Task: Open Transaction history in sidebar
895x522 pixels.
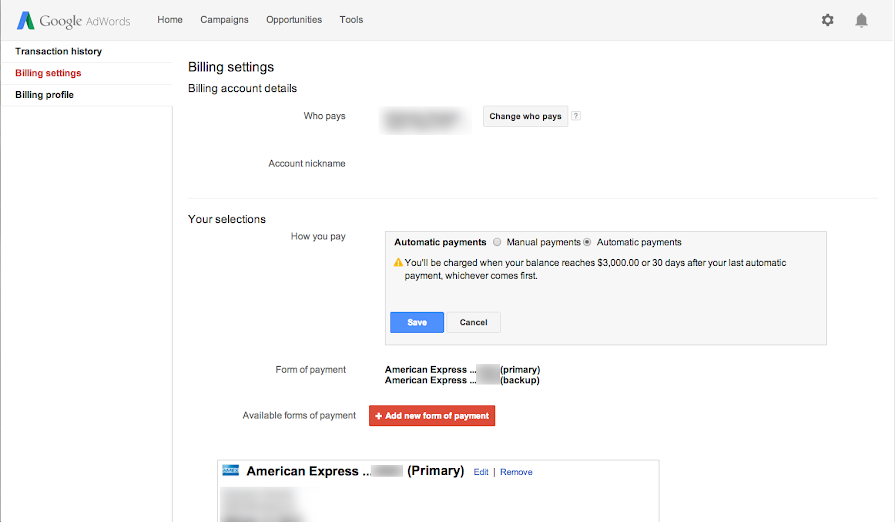Action: [x=58, y=51]
